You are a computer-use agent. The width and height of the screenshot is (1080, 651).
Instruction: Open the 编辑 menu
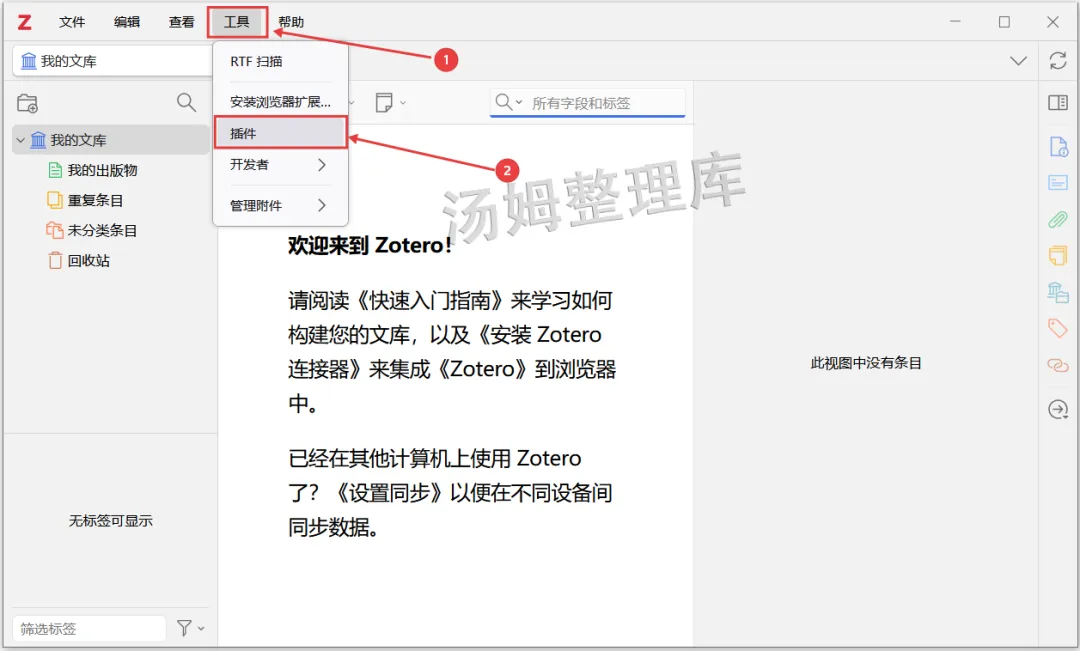point(127,22)
